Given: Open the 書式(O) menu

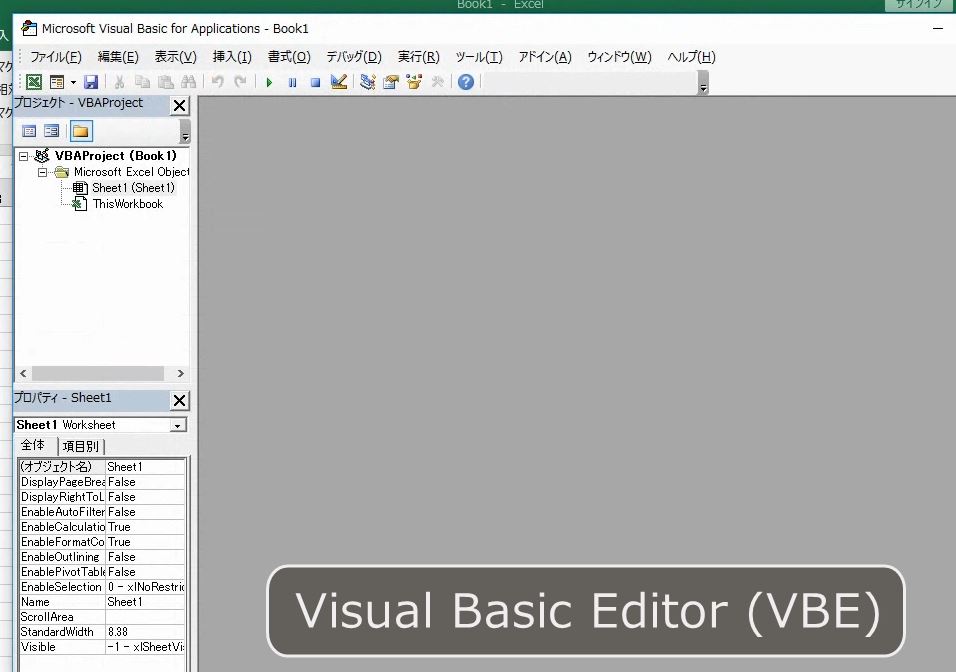Looking at the screenshot, I should 289,57.
